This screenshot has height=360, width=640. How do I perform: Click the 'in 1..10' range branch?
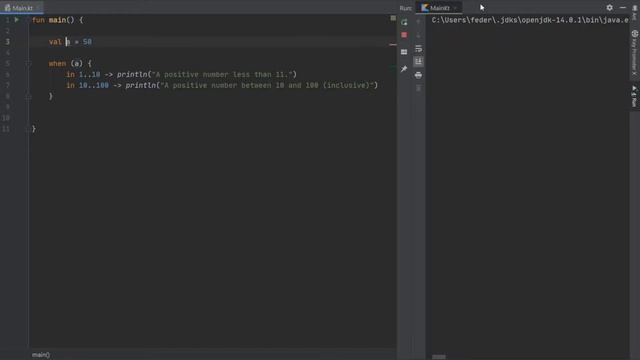tap(83, 74)
